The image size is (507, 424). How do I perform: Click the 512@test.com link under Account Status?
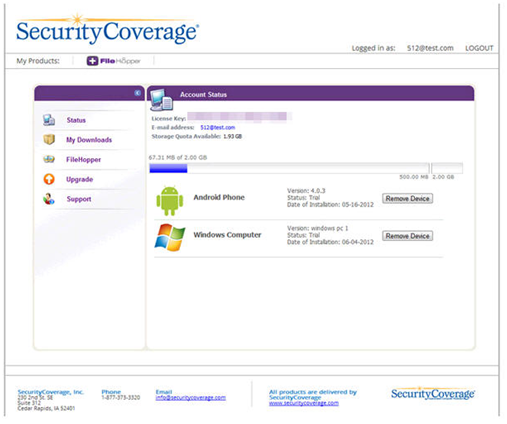click(x=217, y=127)
